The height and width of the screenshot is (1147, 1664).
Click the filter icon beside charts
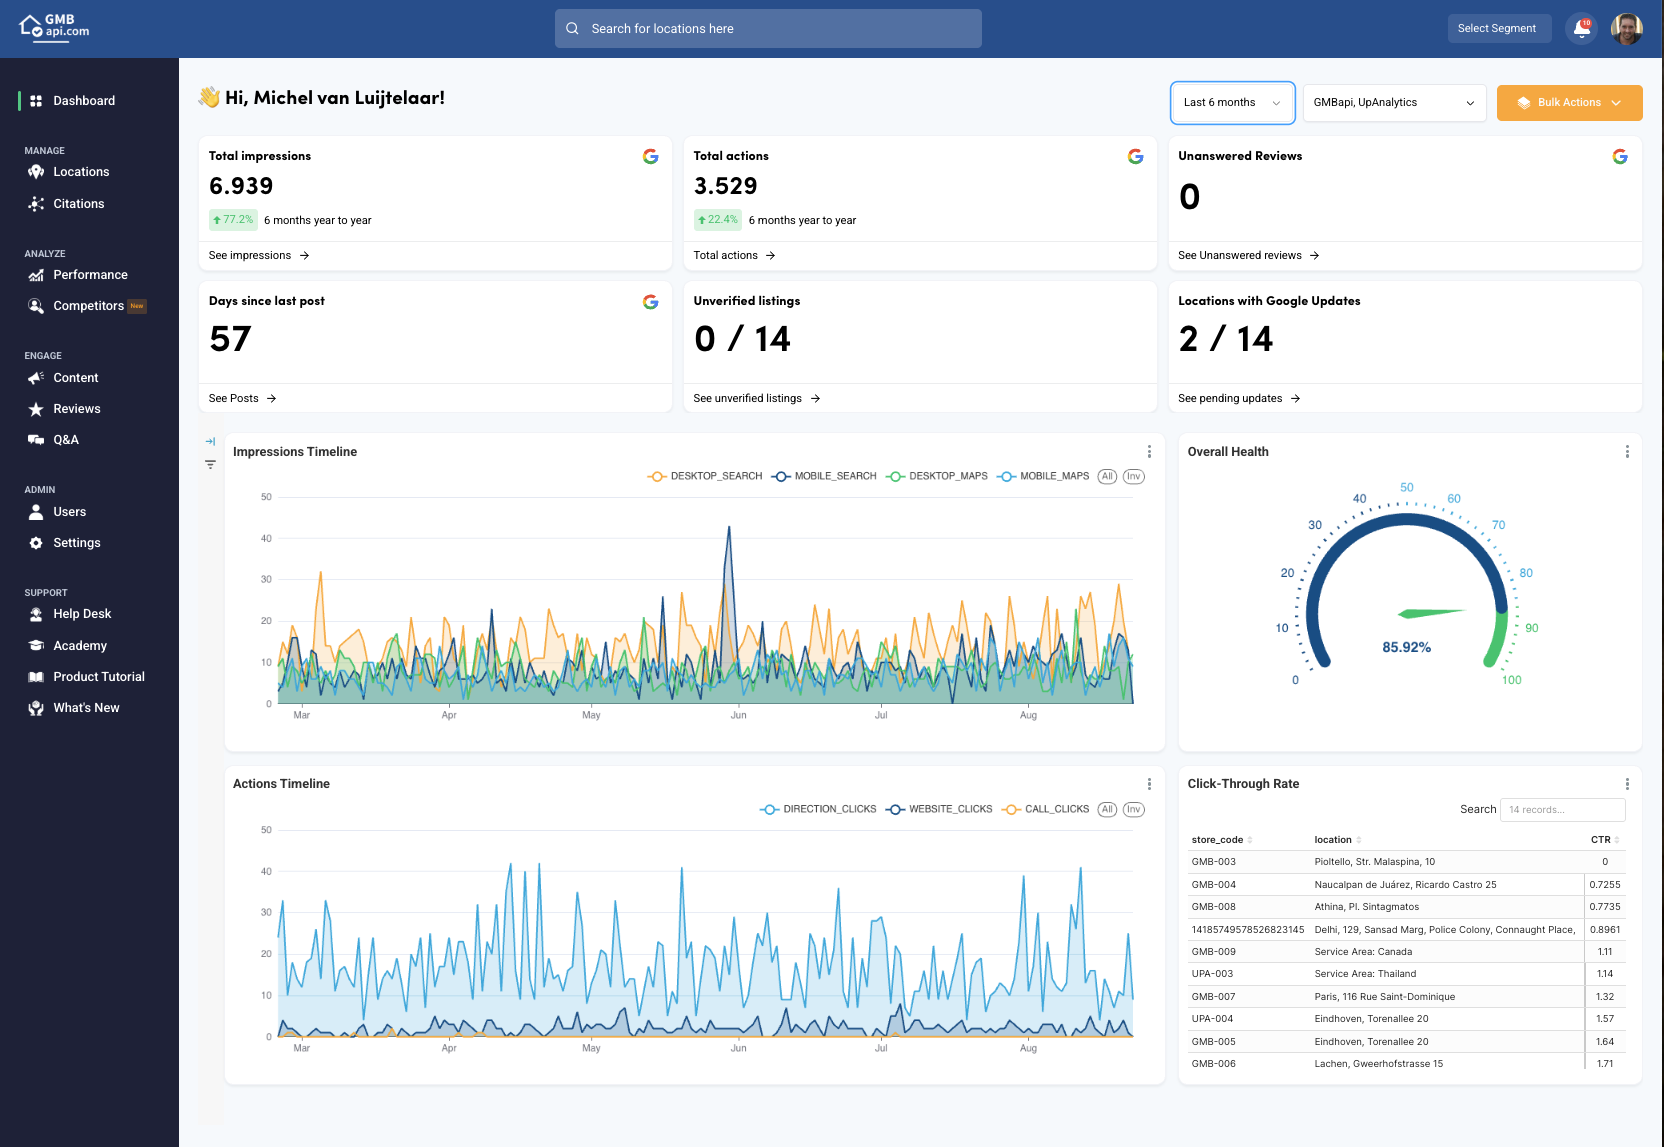pos(210,464)
